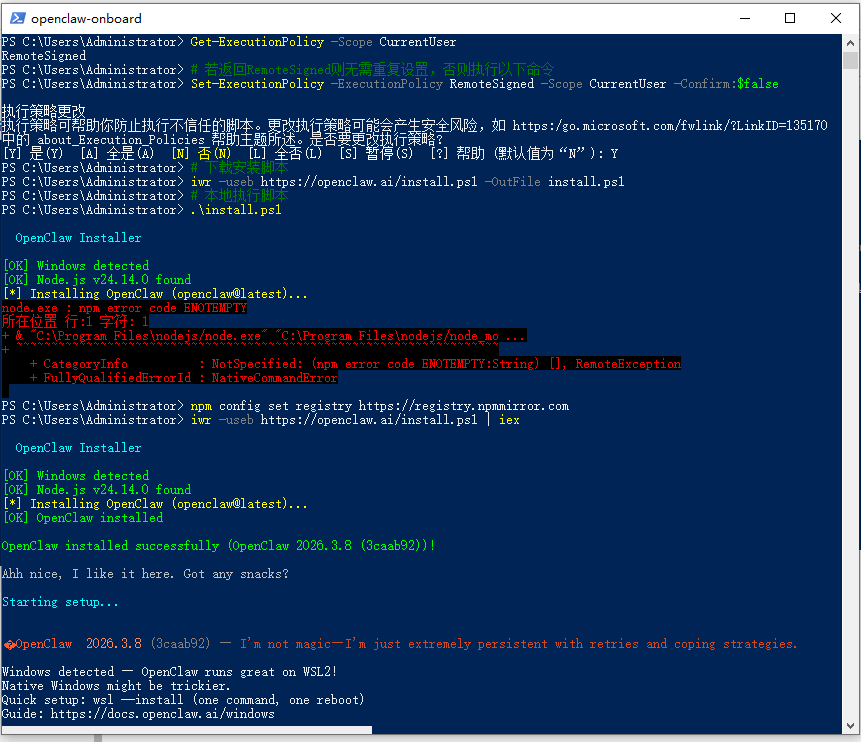The height and width of the screenshot is (742, 861).
Task: Click the 'RemoteSigned' output line
Action: (44, 56)
